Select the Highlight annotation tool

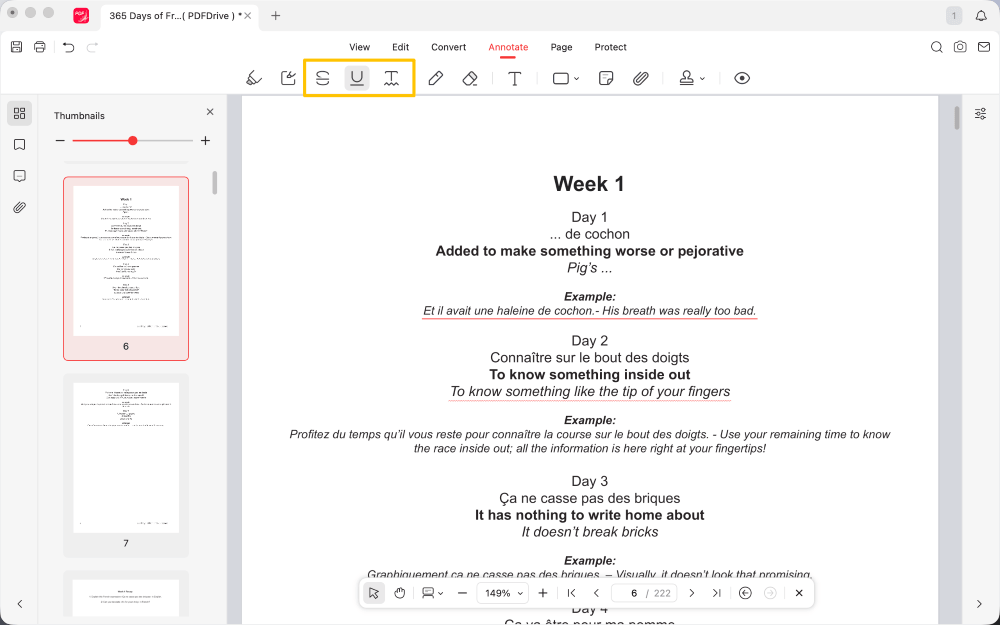coord(254,78)
